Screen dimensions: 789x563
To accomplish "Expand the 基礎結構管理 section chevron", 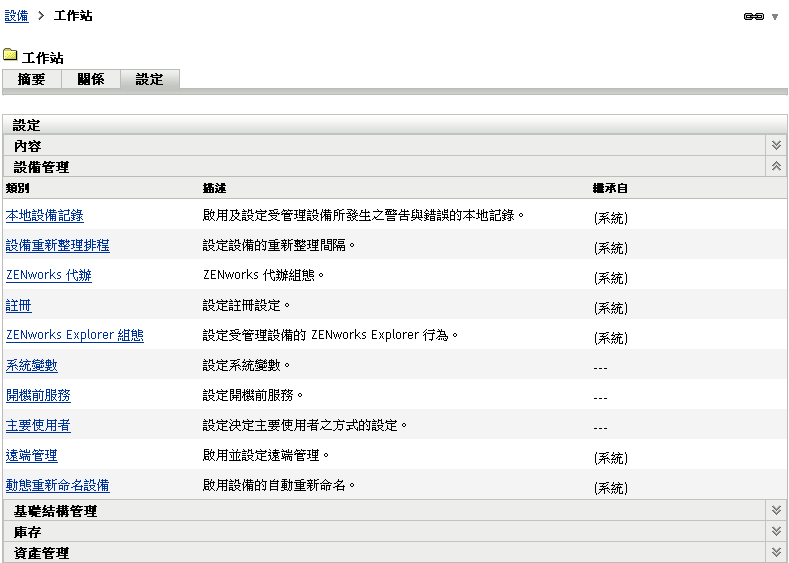I will (x=776, y=511).
